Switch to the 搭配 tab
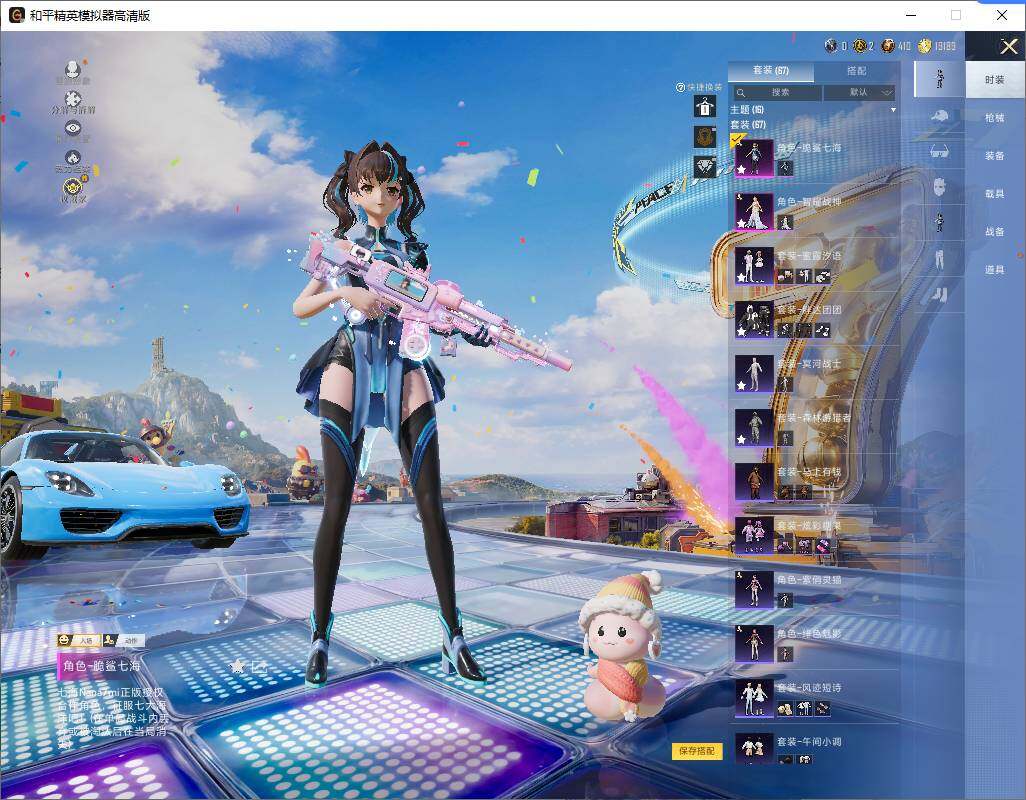 pyautogui.click(x=857, y=70)
